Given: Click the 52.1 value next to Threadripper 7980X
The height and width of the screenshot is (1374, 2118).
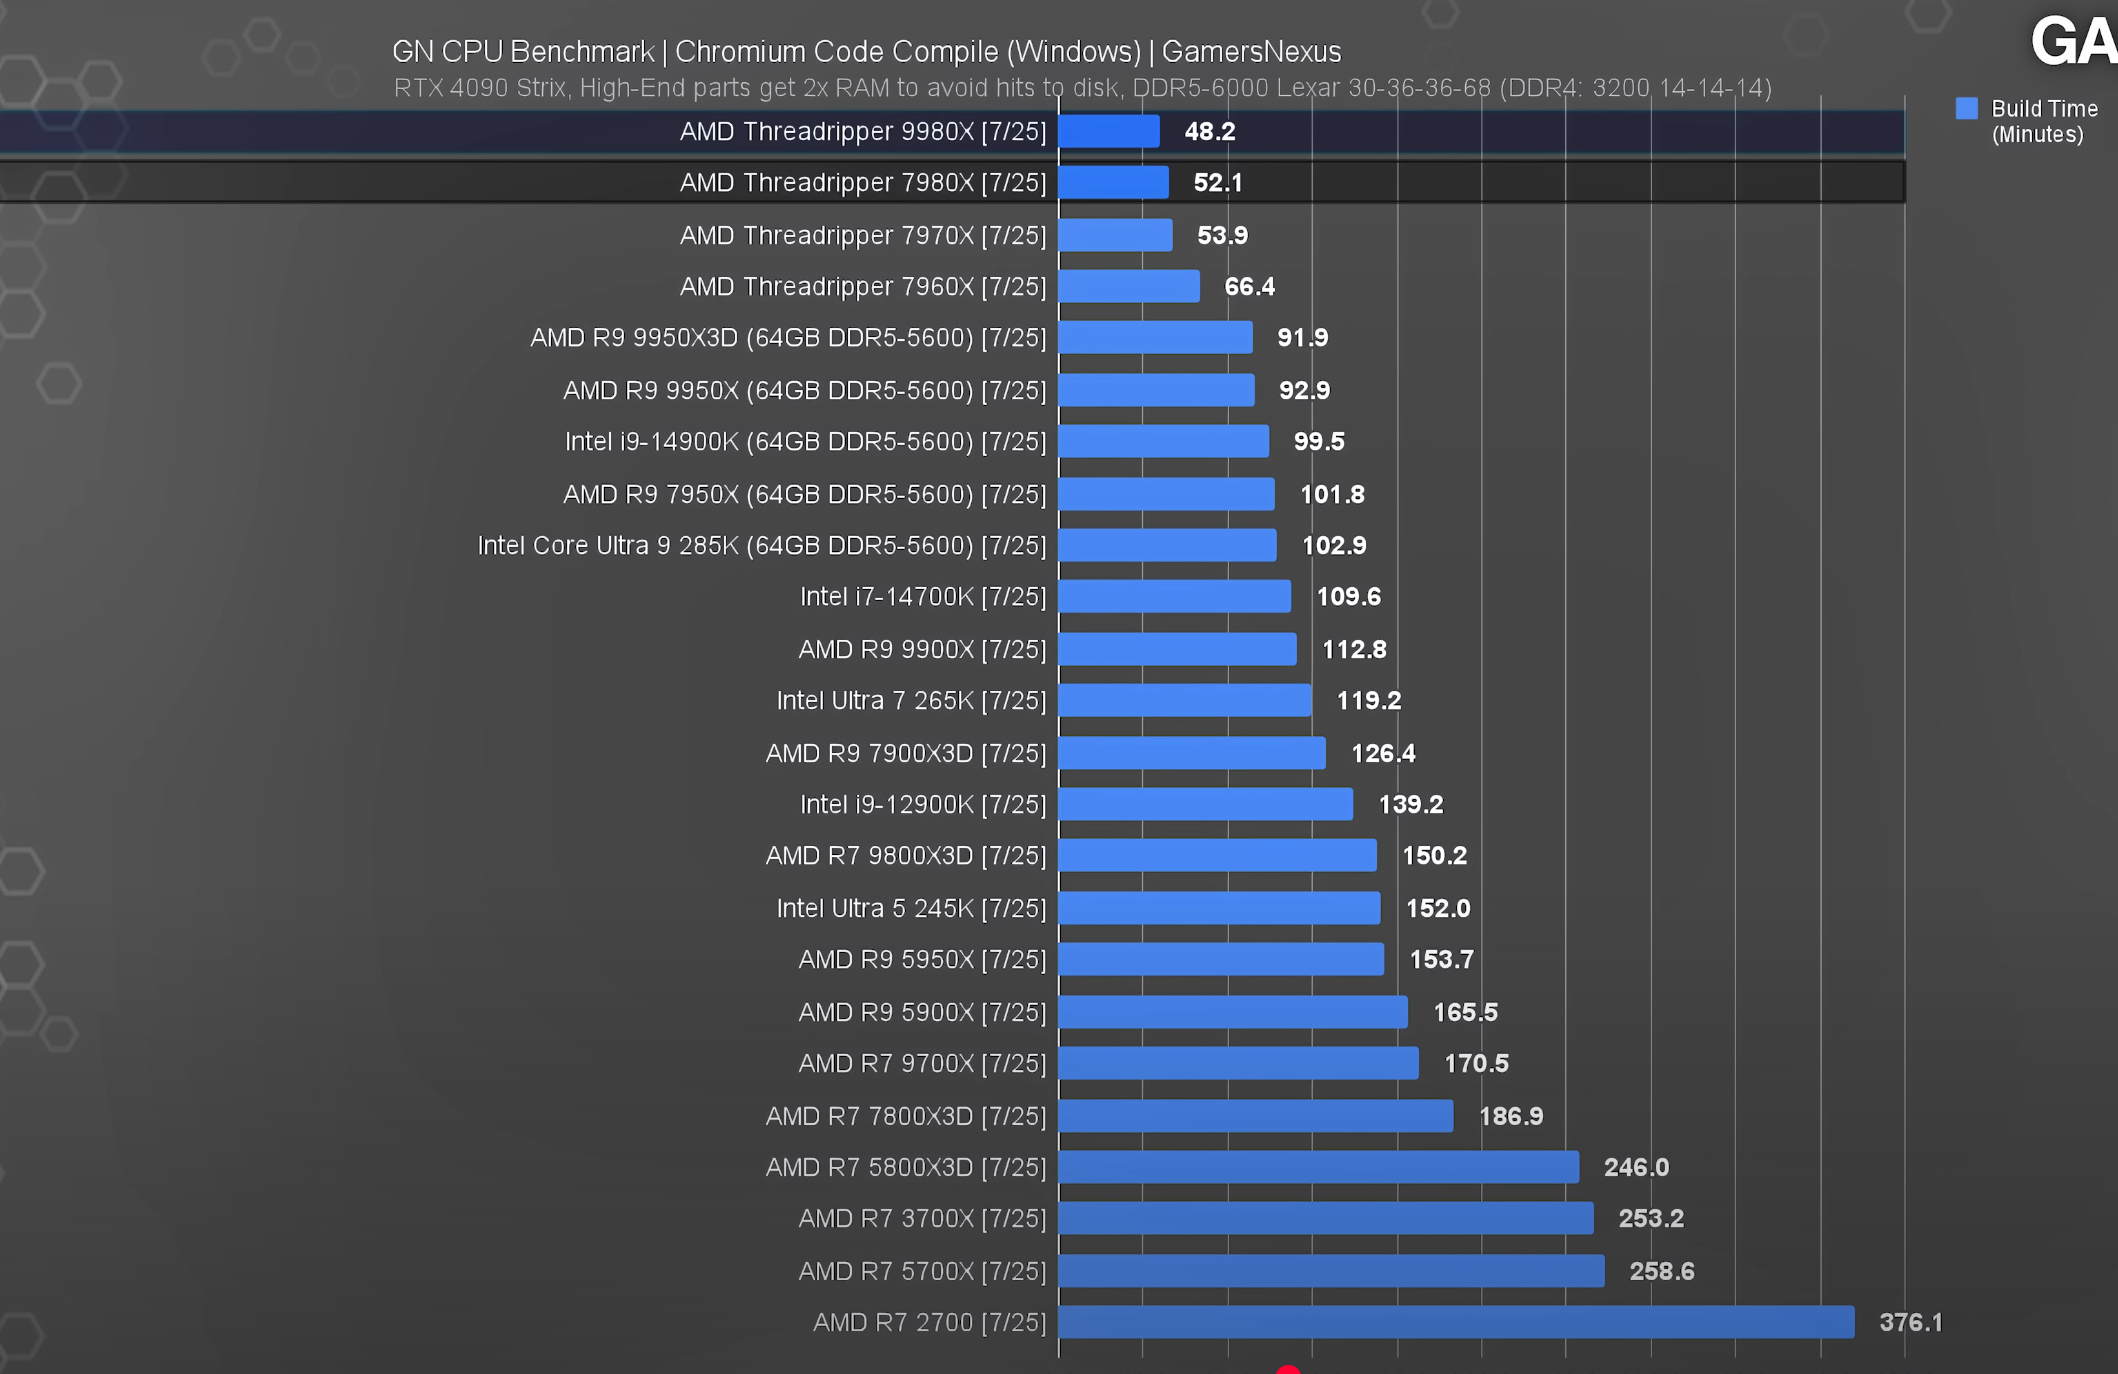Looking at the screenshot, I should pos(1218,182).
